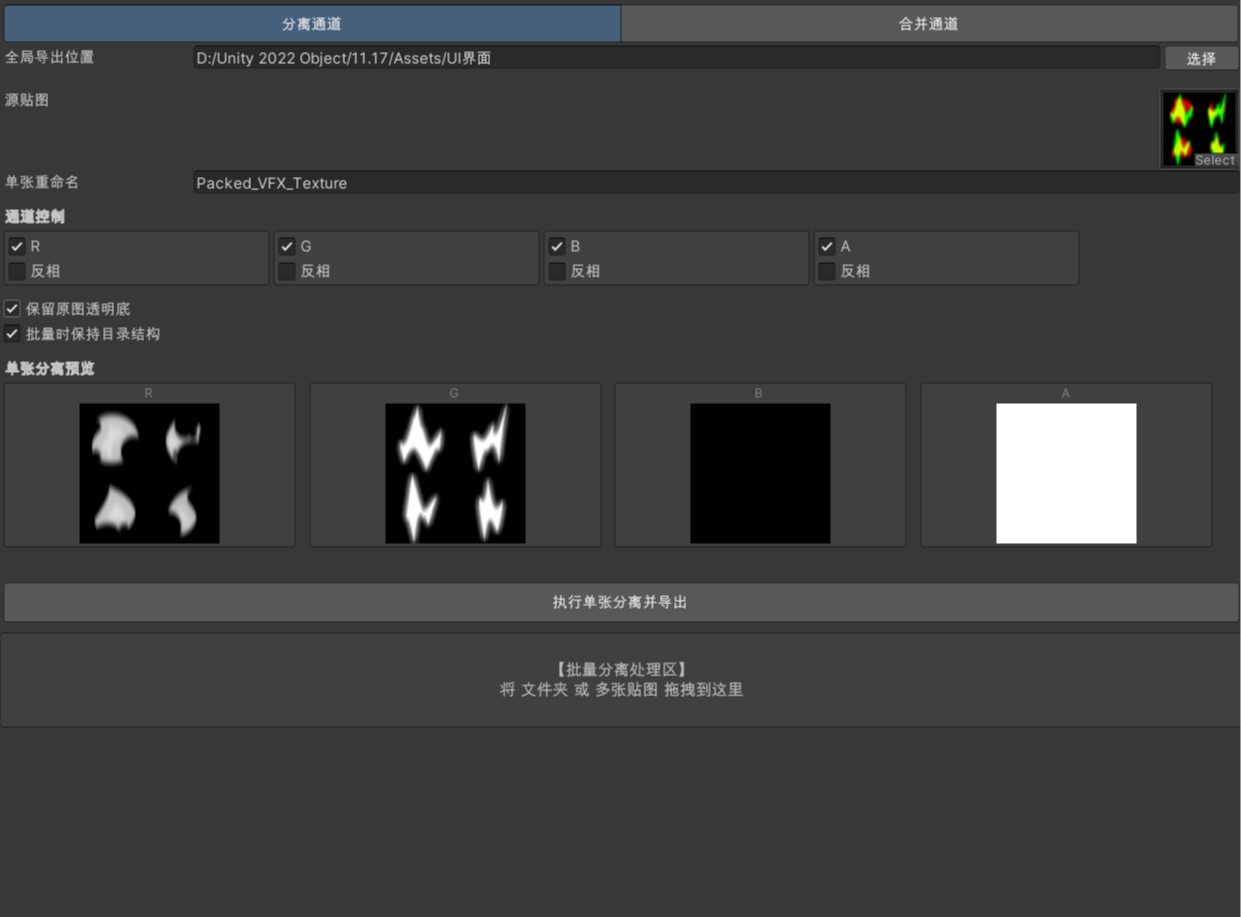Enable 反相 for the G channel
This screenshot has height=917, width=1241.
287,271
